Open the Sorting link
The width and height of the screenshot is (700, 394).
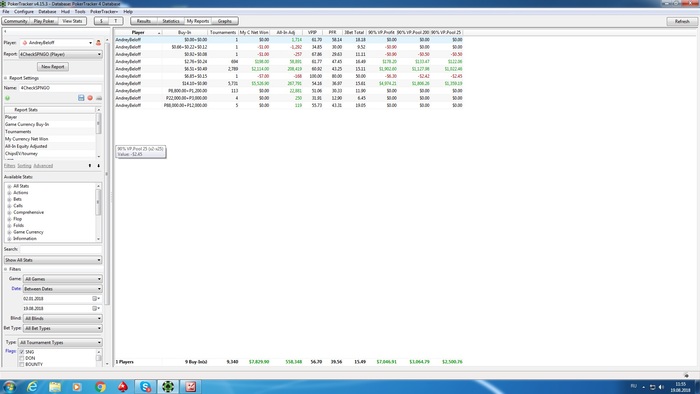coord(24,166)
